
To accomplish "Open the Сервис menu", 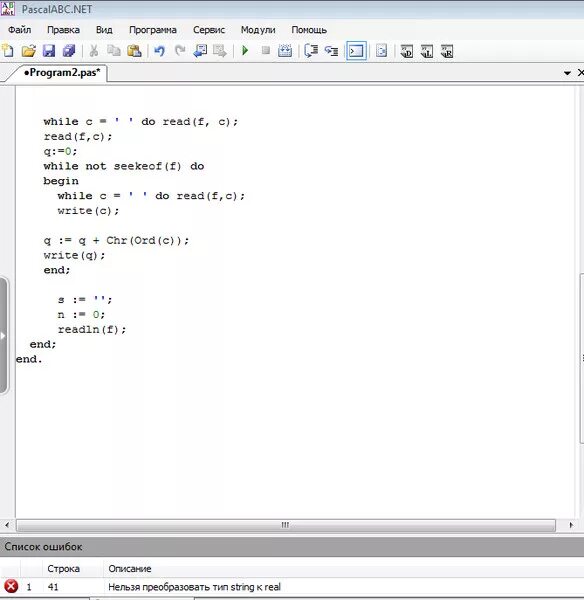I will [x=209, y=30].
